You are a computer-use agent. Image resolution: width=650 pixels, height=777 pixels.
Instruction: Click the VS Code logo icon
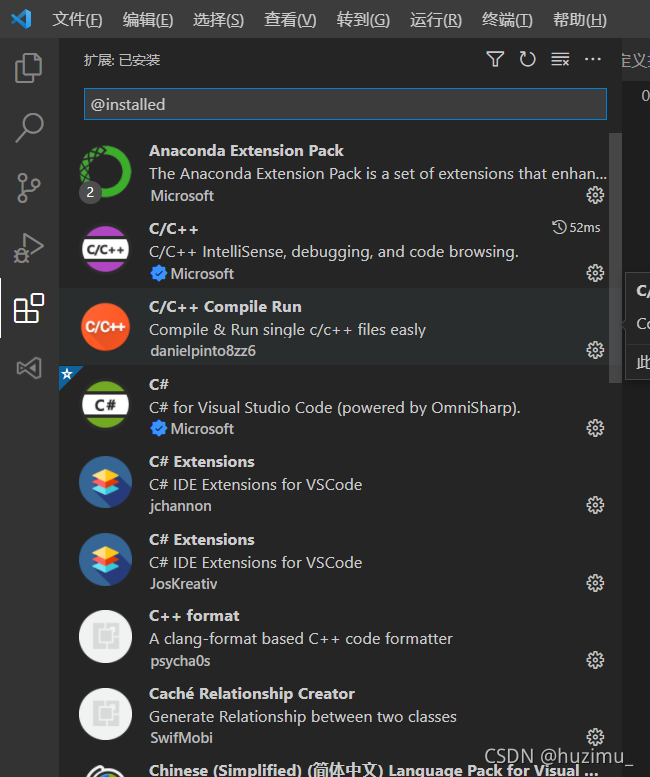tap(21, 19)
